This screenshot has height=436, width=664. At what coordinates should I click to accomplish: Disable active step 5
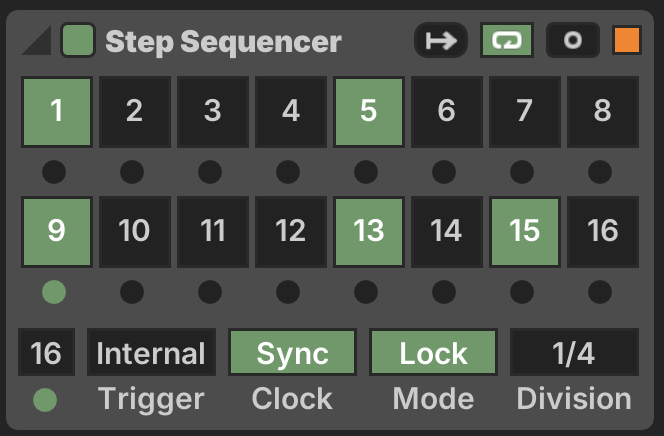[x=369, y=112]
